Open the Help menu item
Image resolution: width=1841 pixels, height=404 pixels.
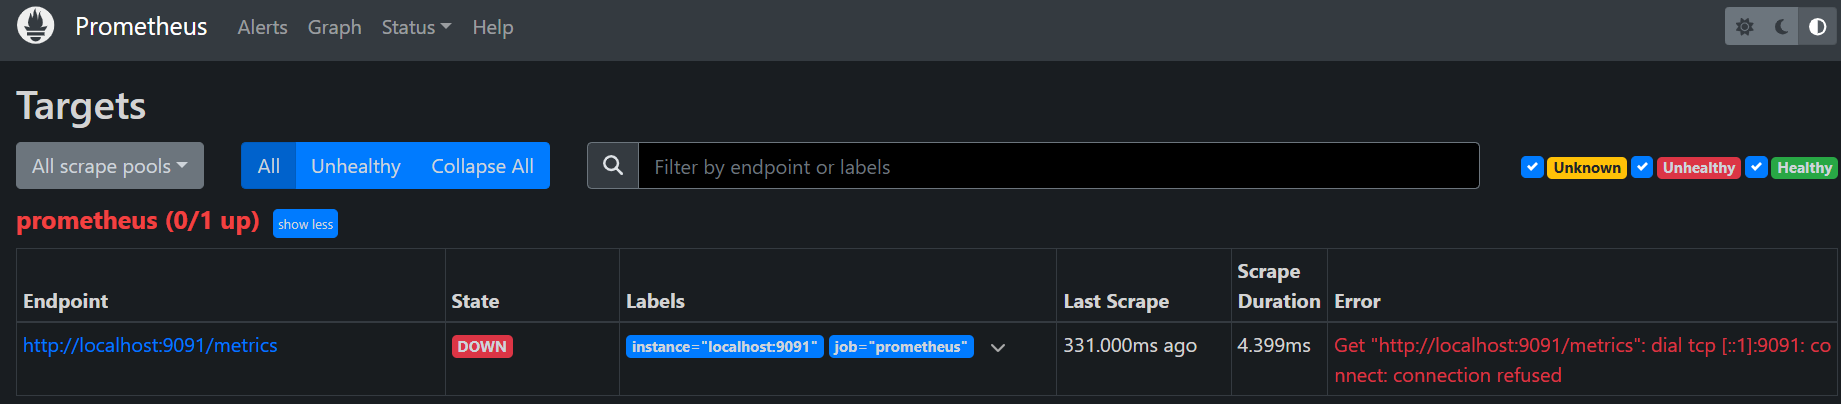coord(492,27)
